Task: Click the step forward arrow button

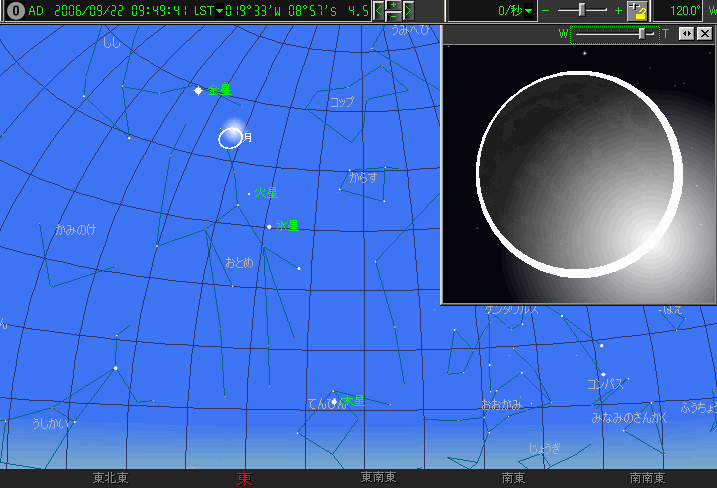Action: 409,11
